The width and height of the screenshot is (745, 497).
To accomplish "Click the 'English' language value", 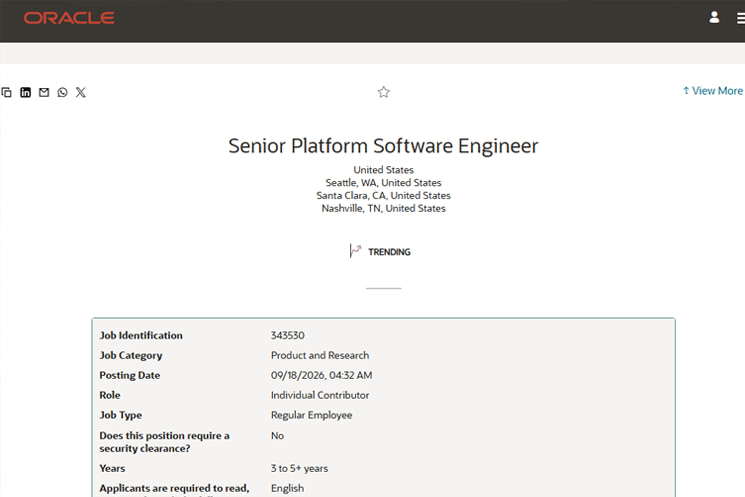I will 287,488.
